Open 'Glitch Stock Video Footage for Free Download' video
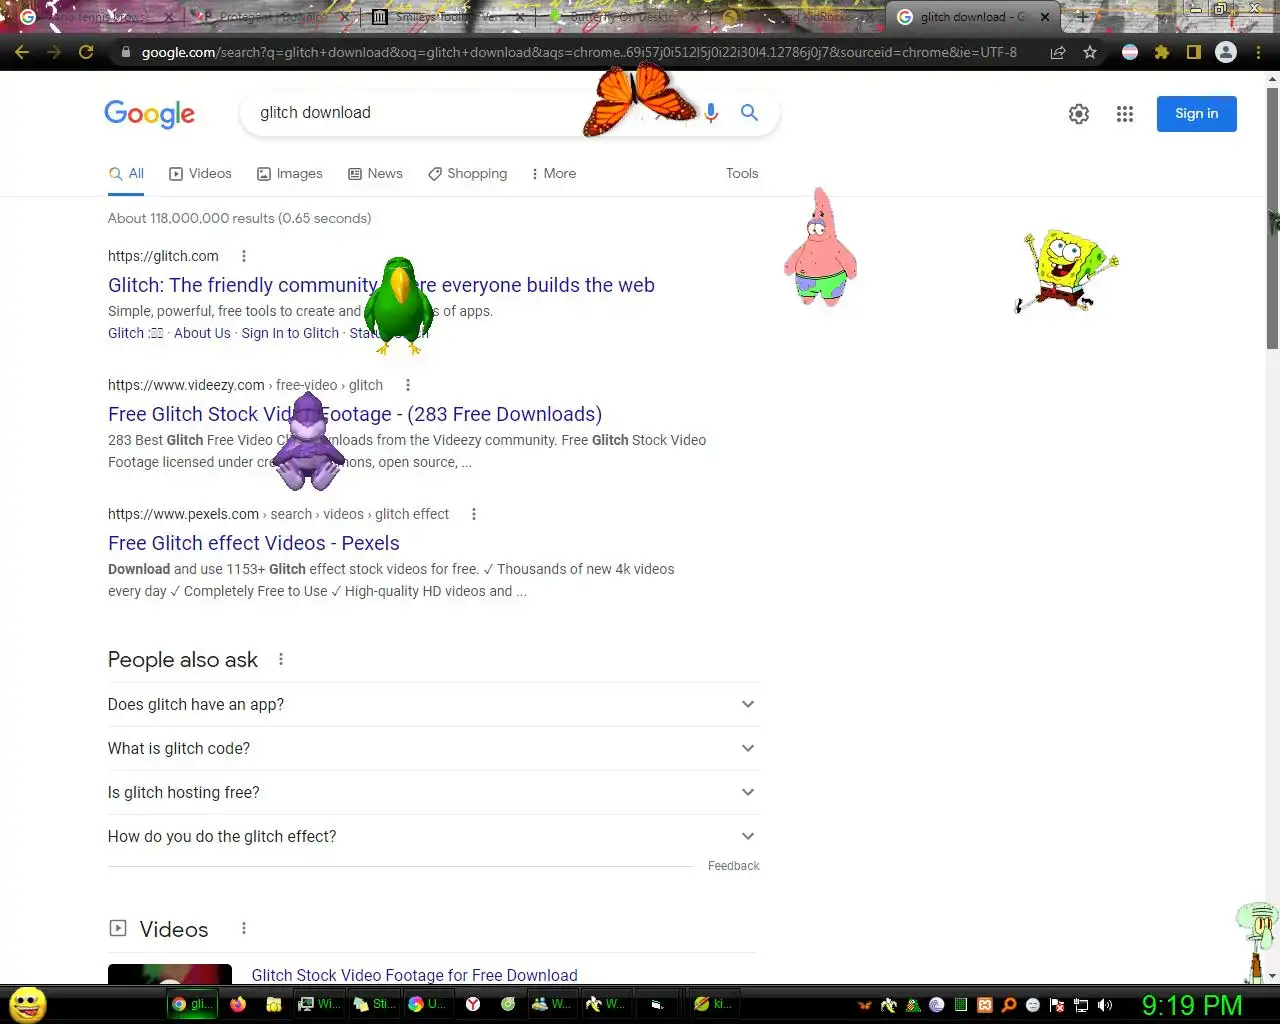Viewport: 1280px width, 1024px height. [x=414, y=975]
